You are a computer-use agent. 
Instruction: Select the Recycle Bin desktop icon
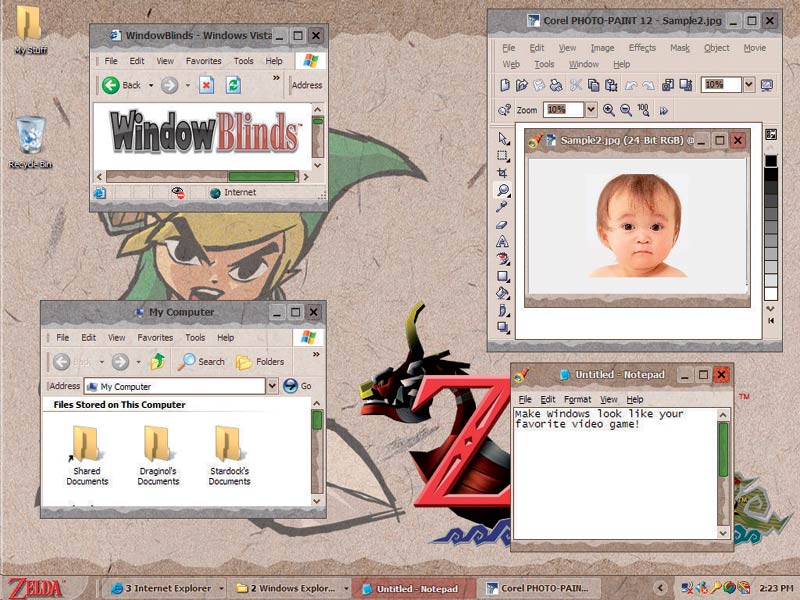click(x=31, y=143)
